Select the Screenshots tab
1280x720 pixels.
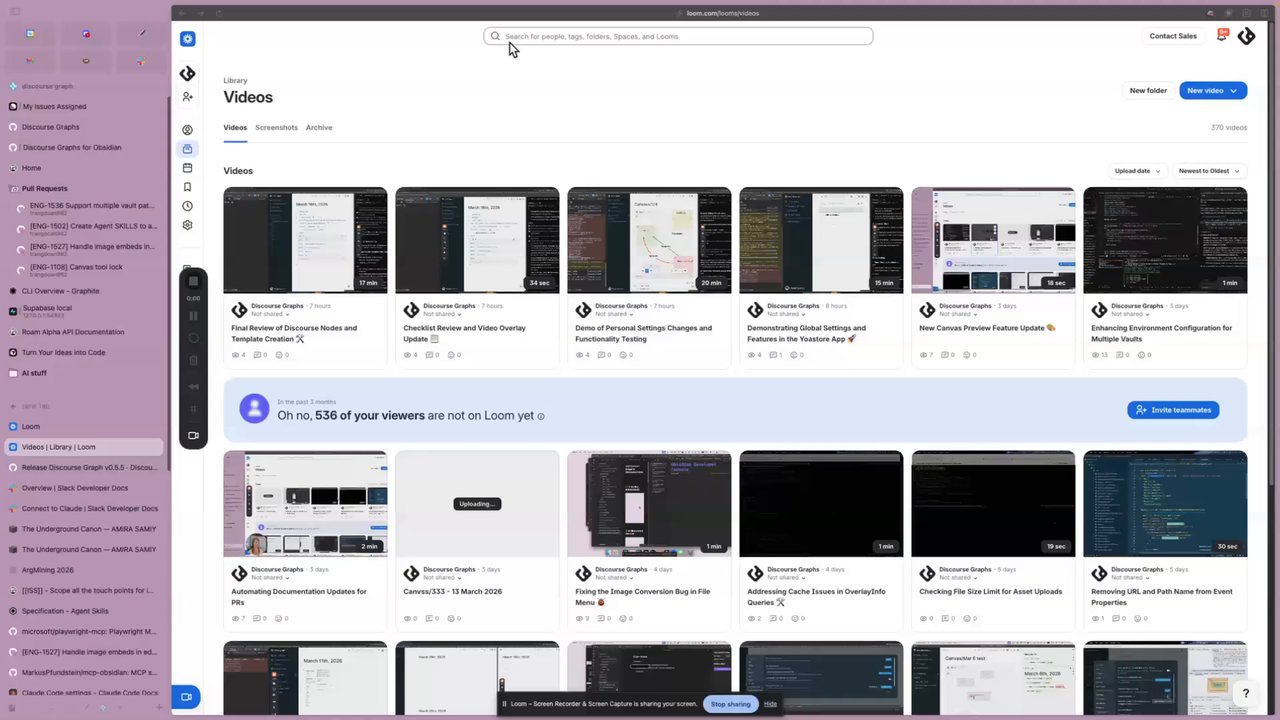[276, 128]
